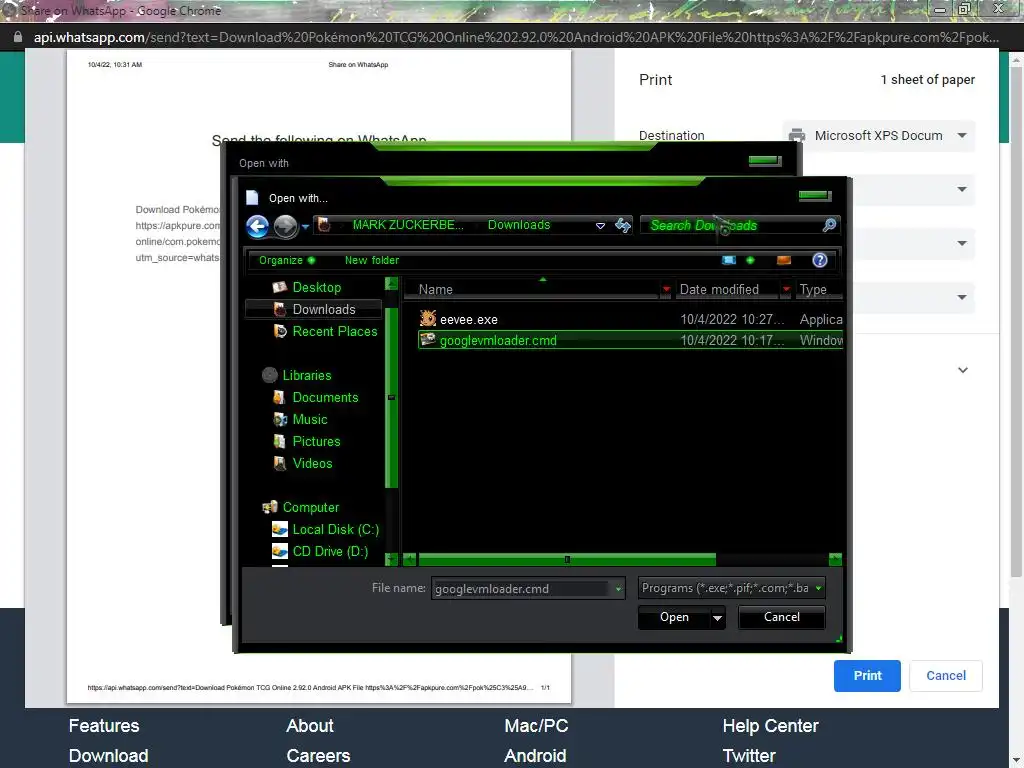Click the Libraries icon

click(270, 376)
